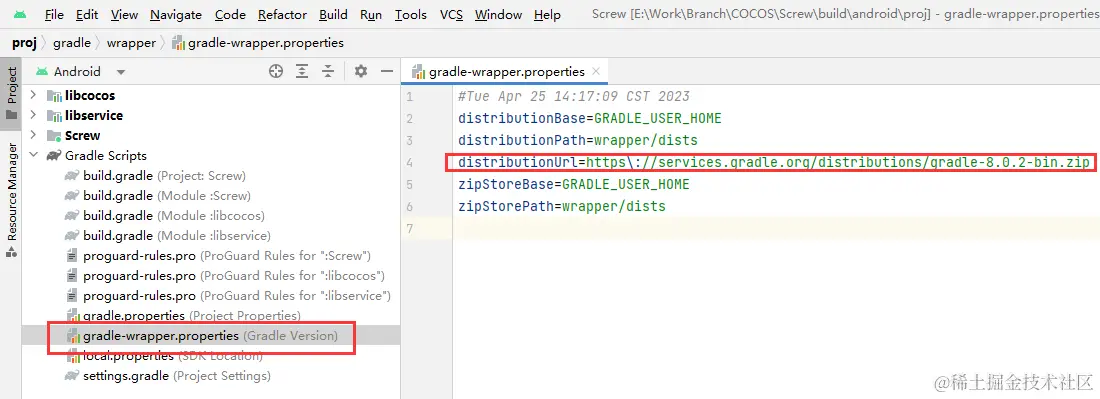Click the libcocos module icon
The width and height of the screenshot is (1100, 399).
54,95
